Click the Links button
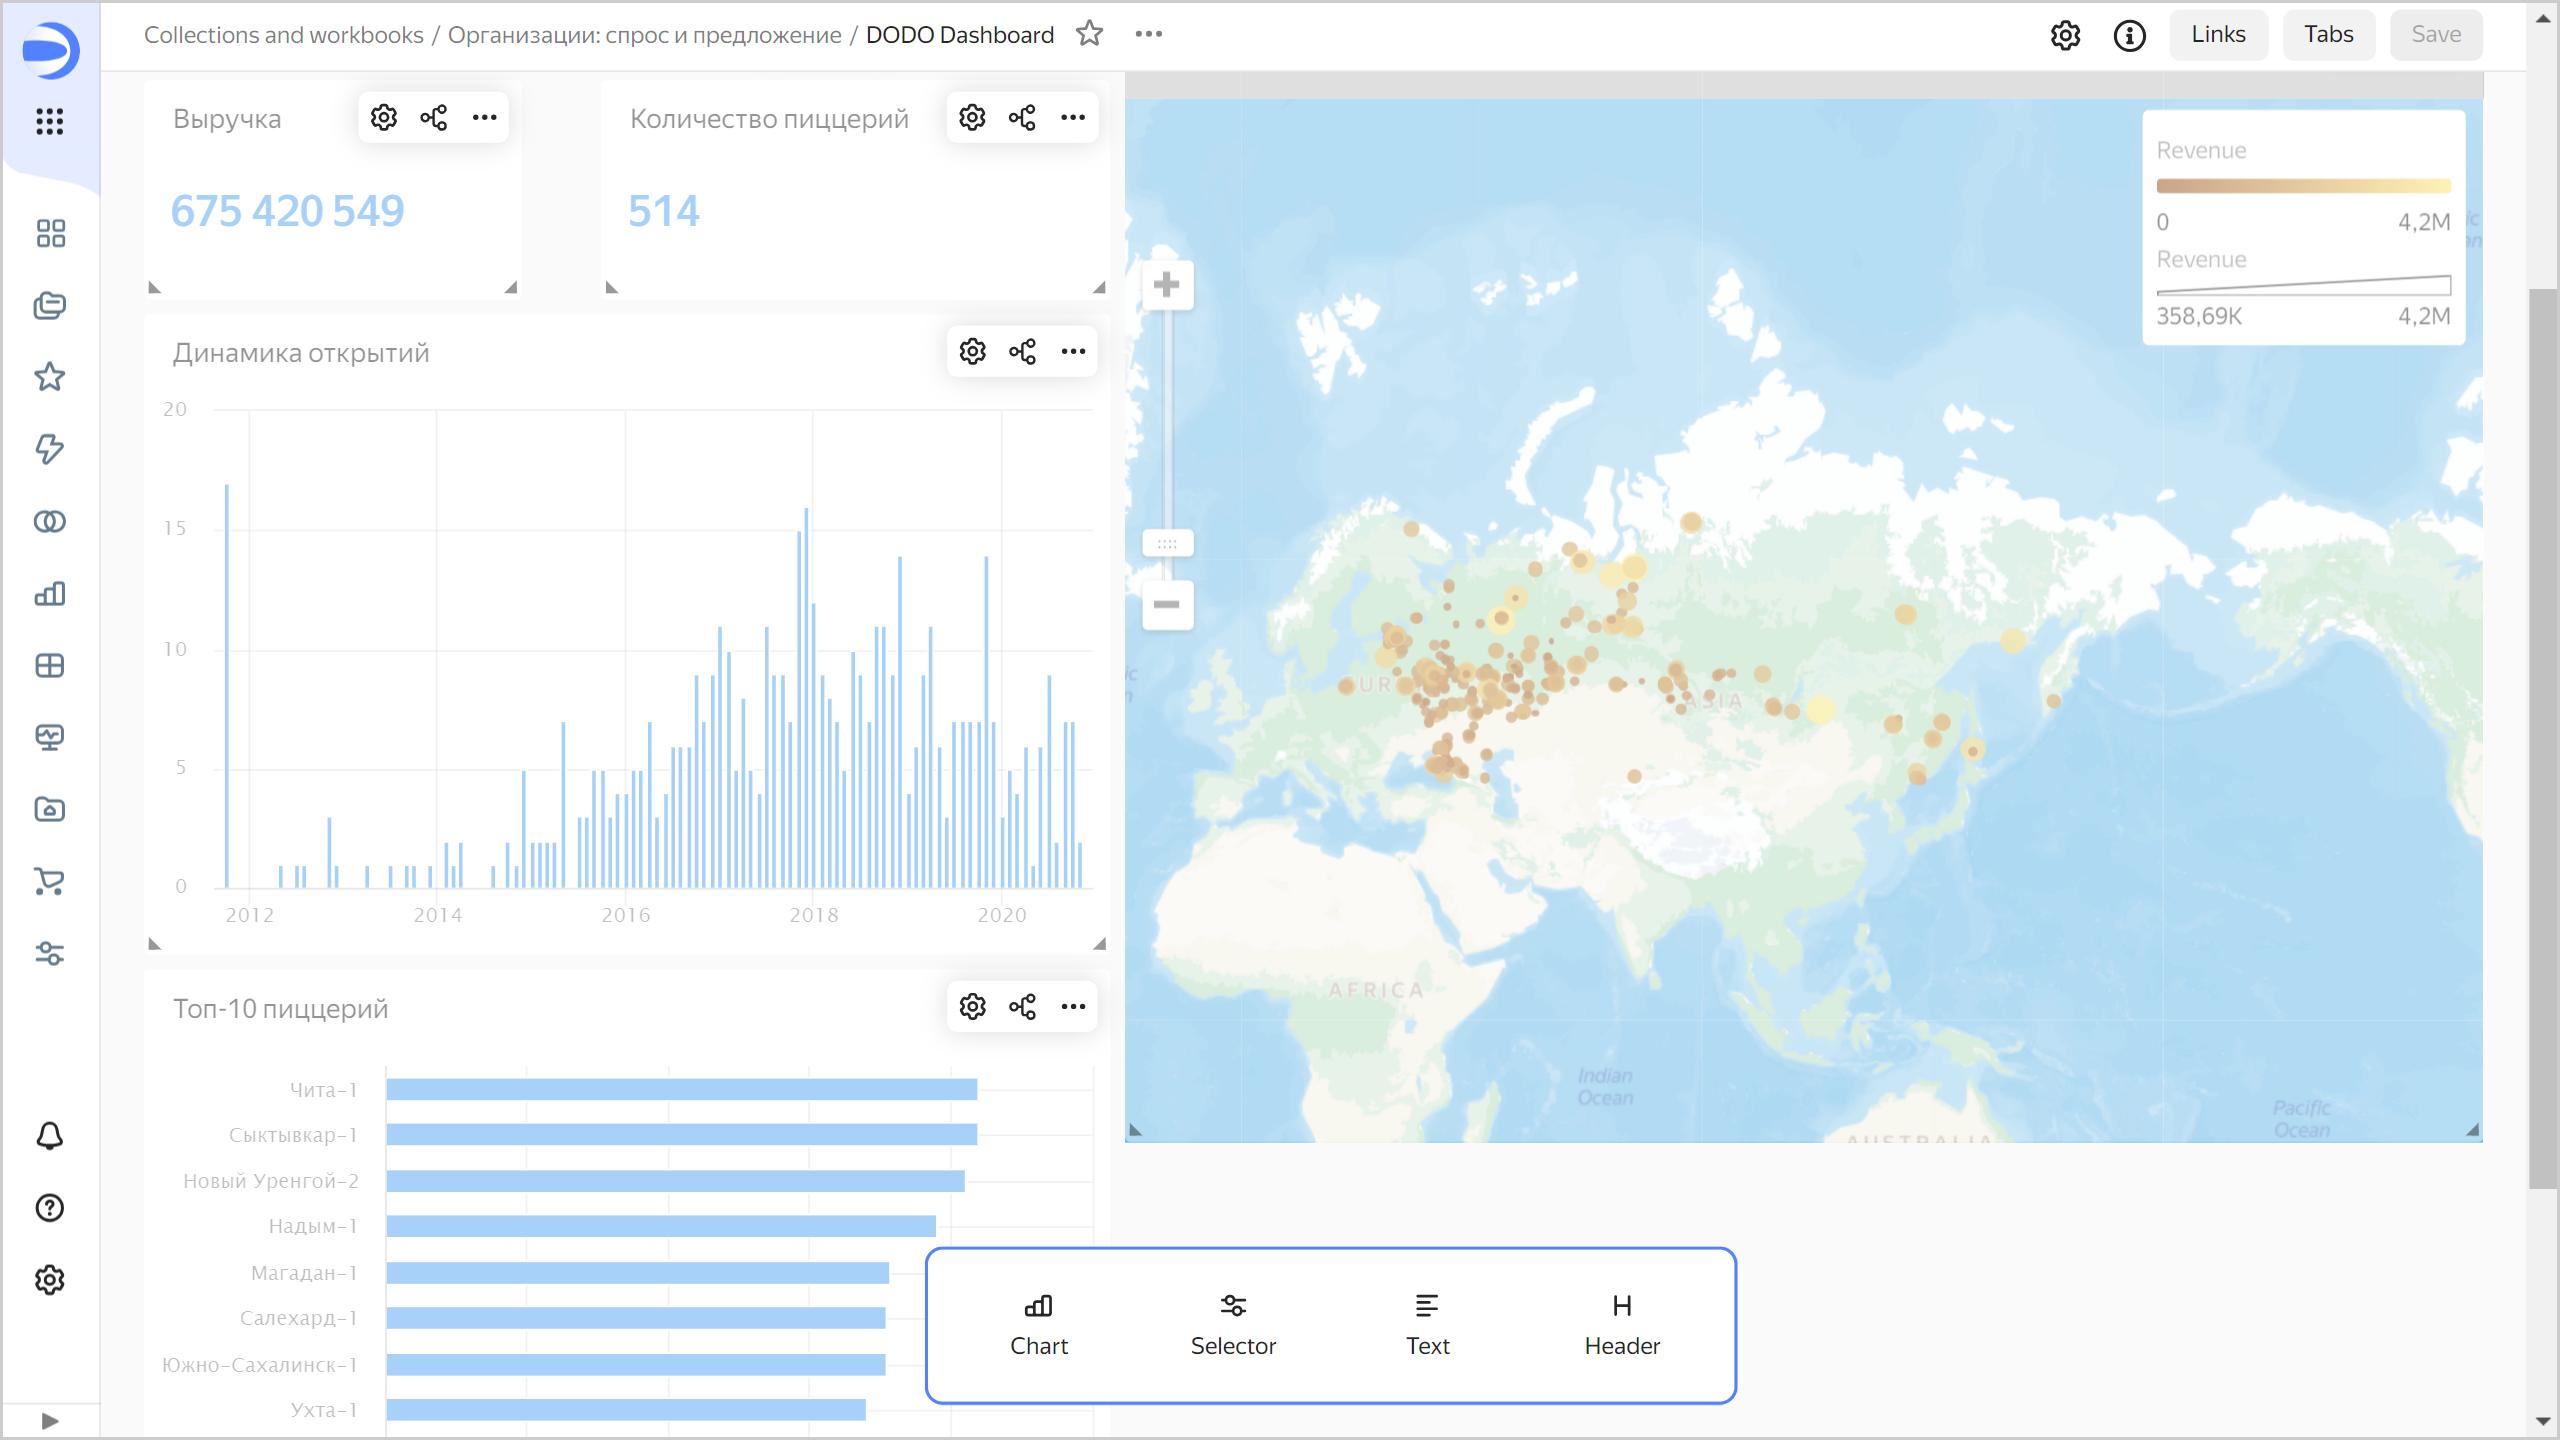 tap(2218, 35)
